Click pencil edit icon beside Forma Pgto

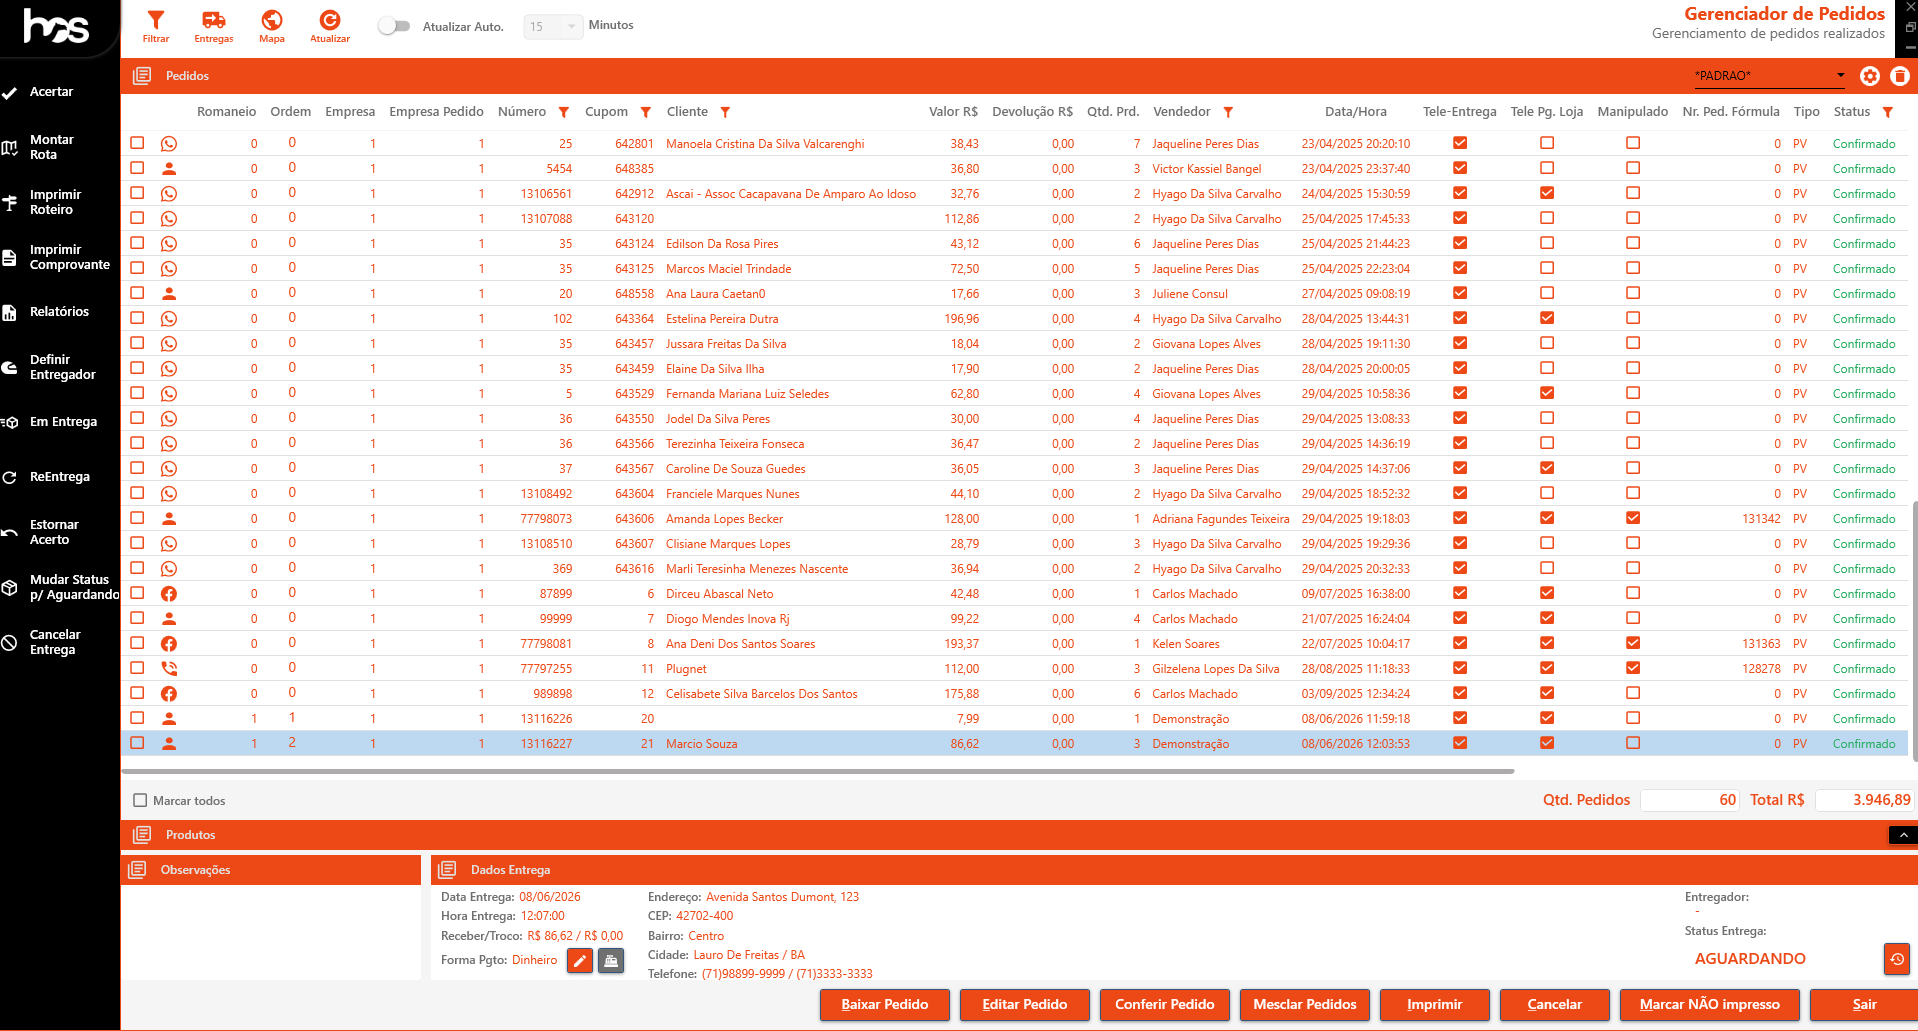pos(580,961)
